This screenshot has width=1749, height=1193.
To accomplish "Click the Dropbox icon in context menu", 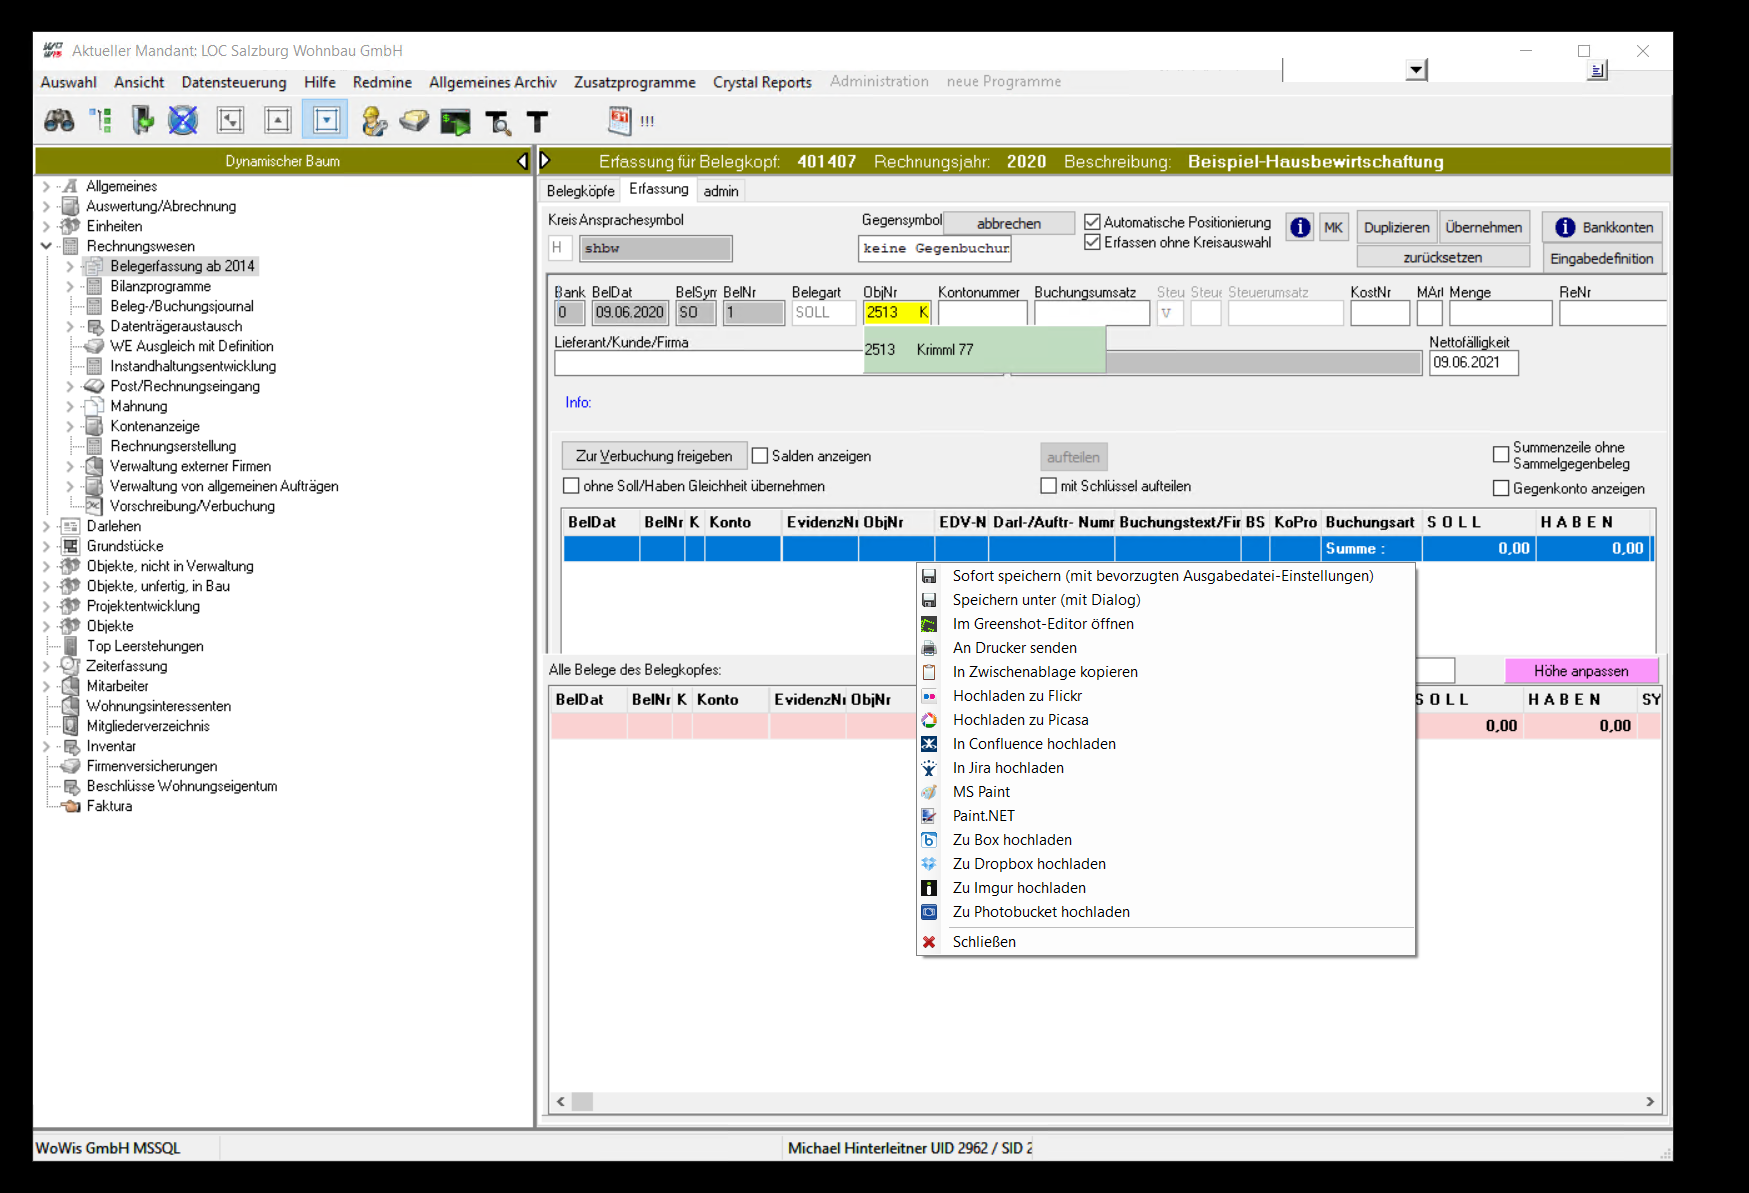I will [929, 864].
